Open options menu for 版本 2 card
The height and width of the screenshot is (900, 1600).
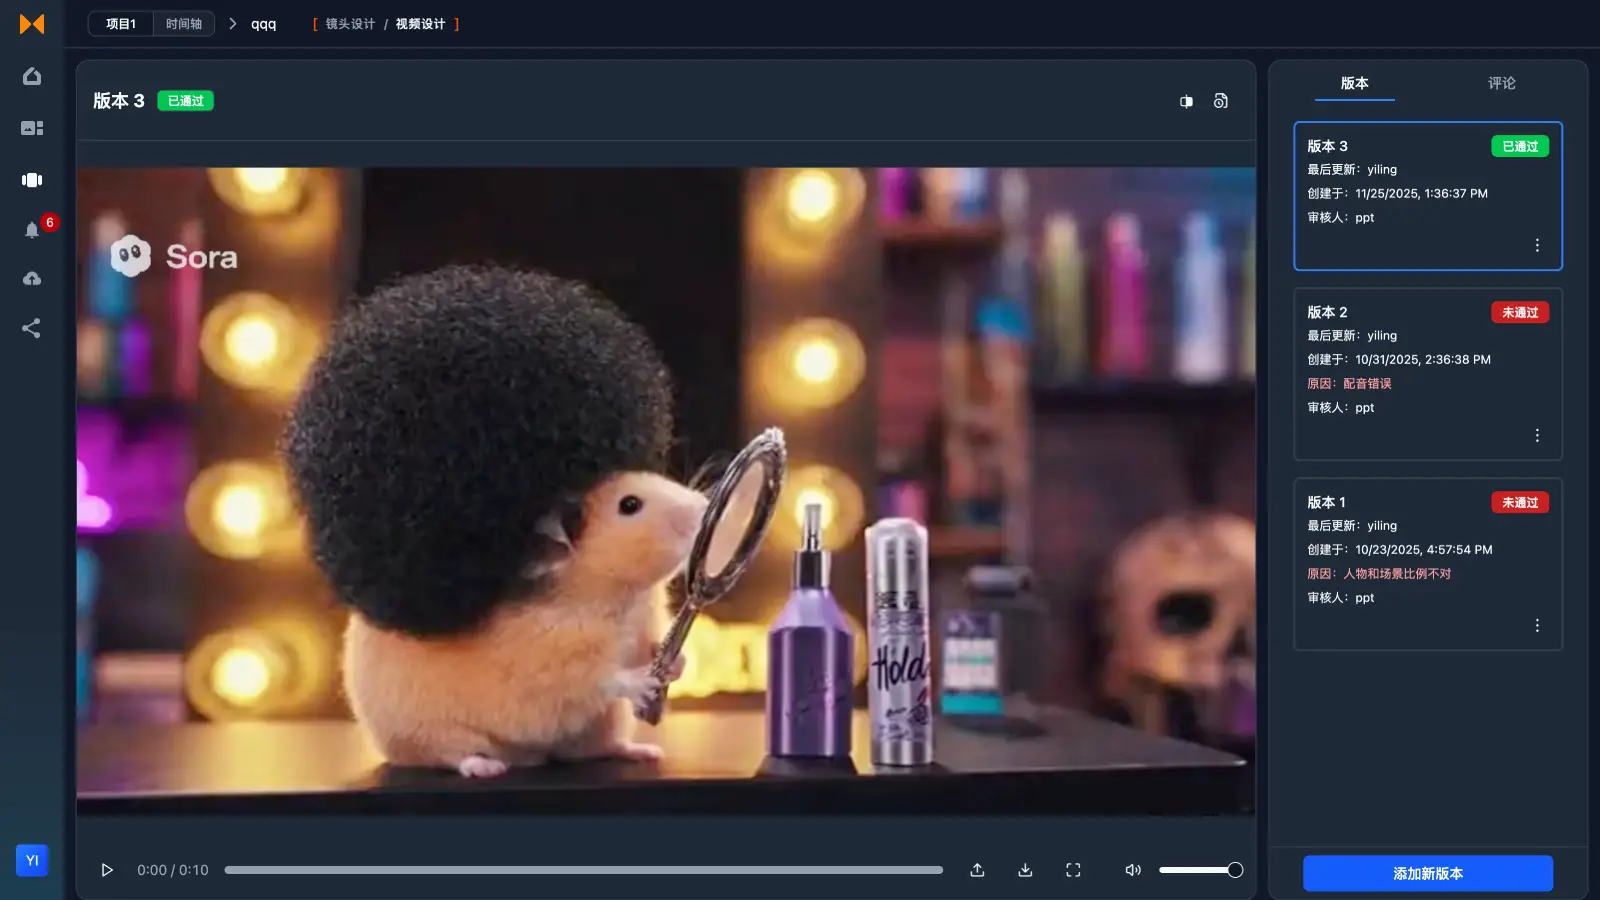(x=1537, y=434)
